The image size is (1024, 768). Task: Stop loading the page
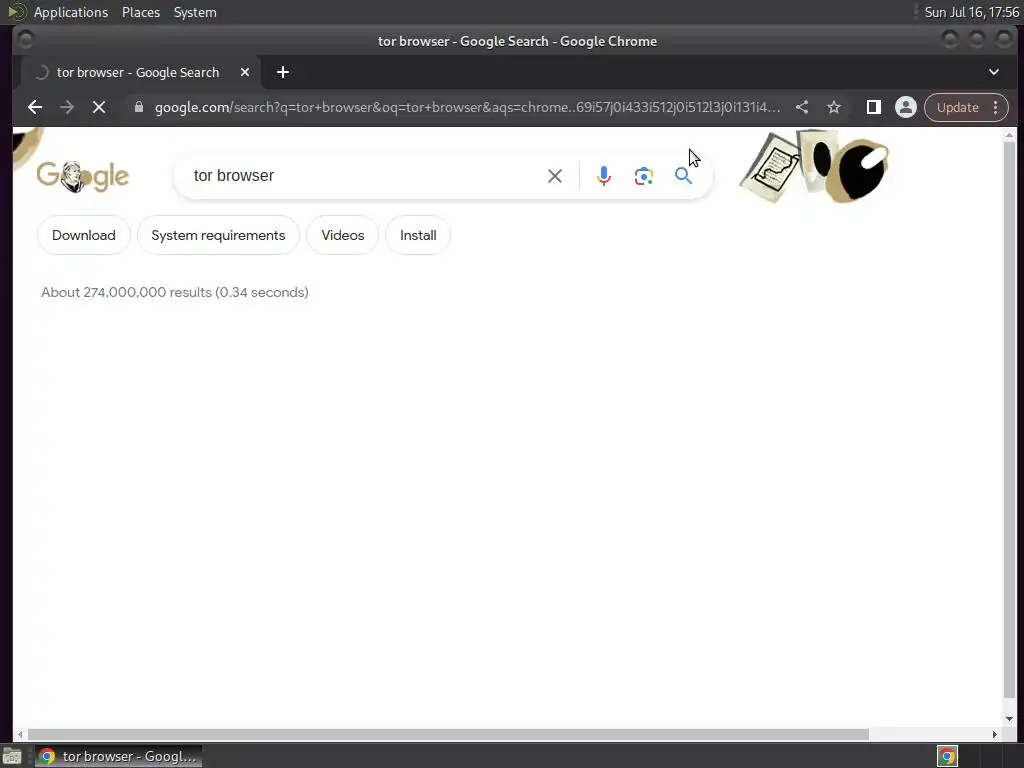99,107
